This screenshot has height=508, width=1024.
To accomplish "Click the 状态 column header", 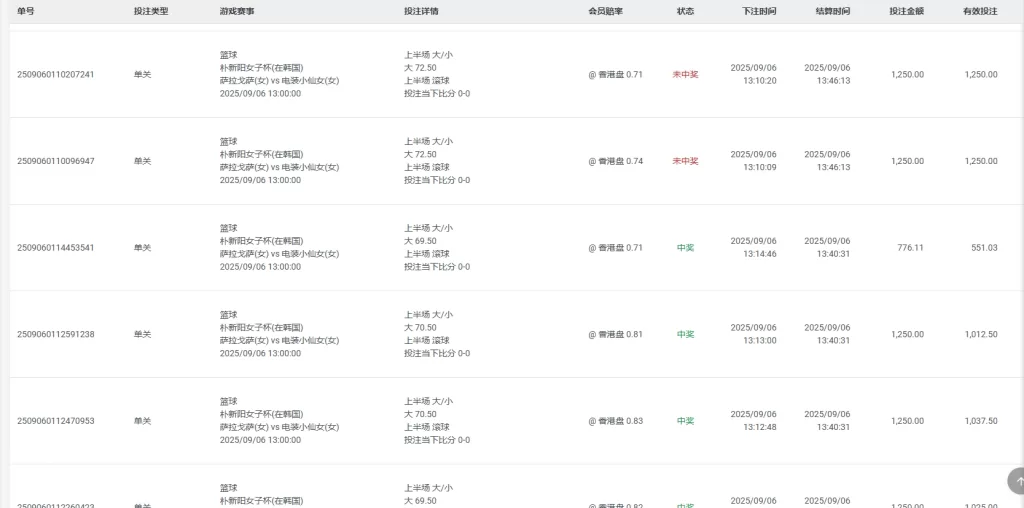I will (x=685, y=11).
